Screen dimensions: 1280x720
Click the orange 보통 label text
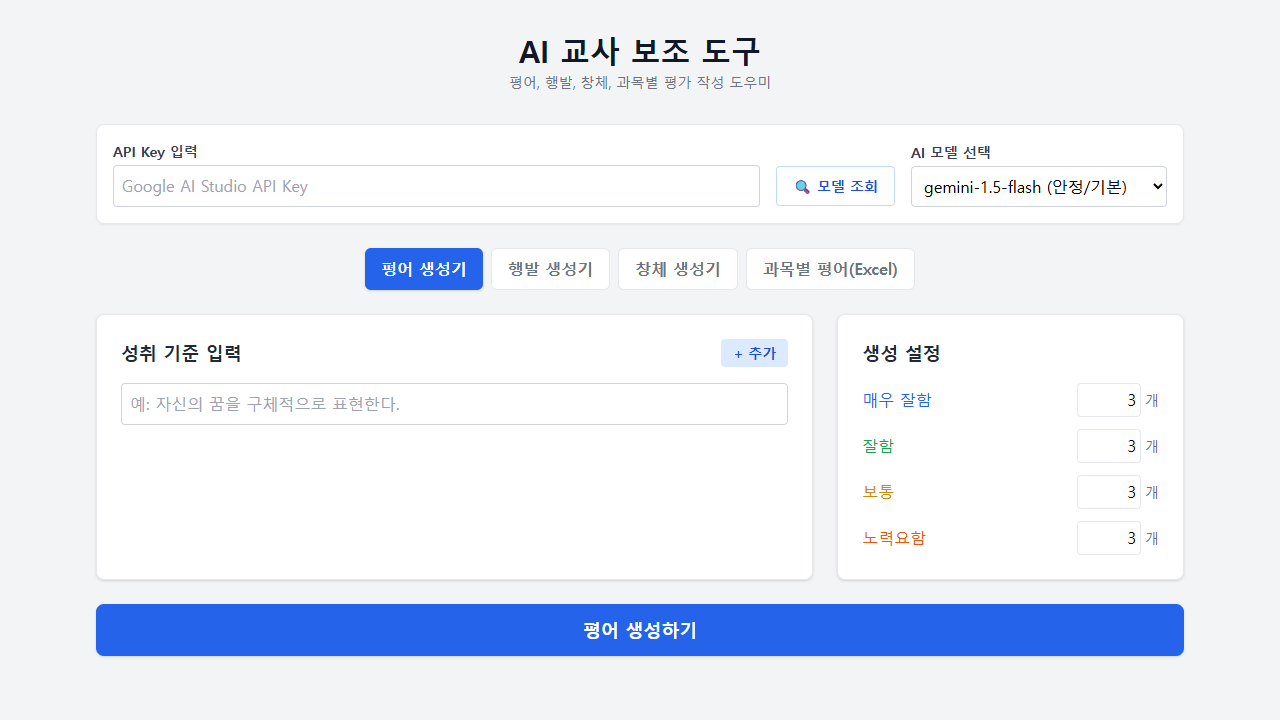point(878,492)
